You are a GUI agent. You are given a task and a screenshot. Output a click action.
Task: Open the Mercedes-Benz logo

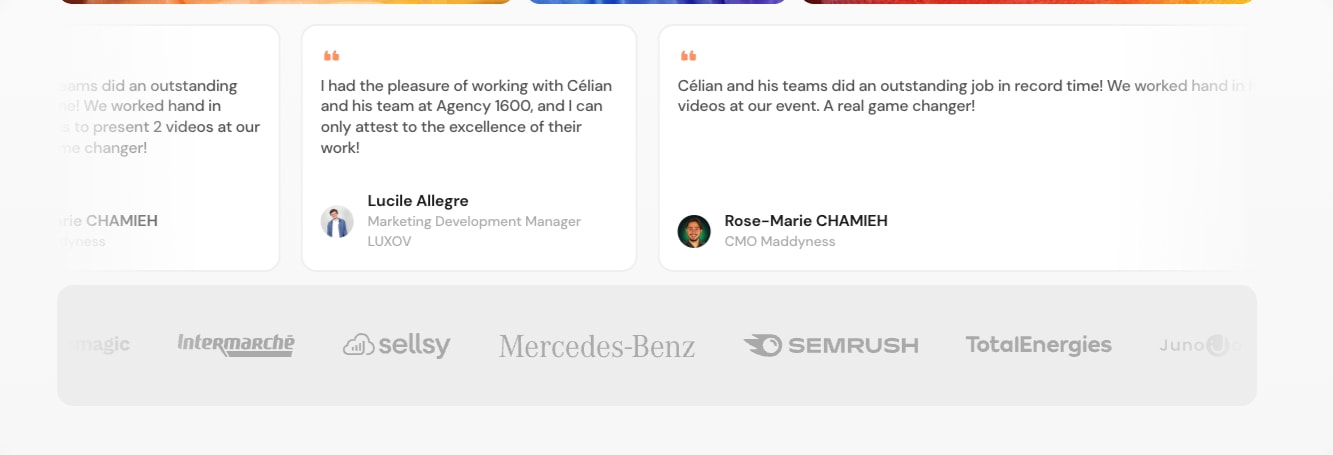[597, 346]
